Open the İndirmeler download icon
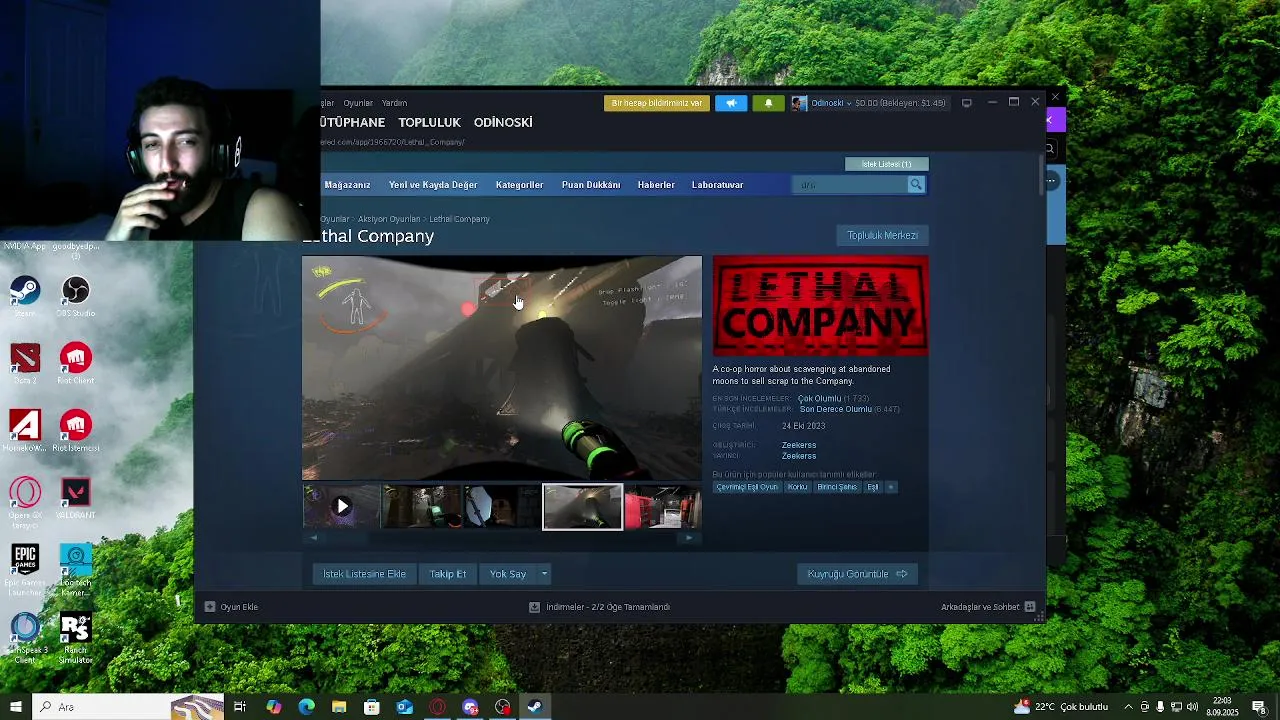The image size is (1280, 720). 534,607
